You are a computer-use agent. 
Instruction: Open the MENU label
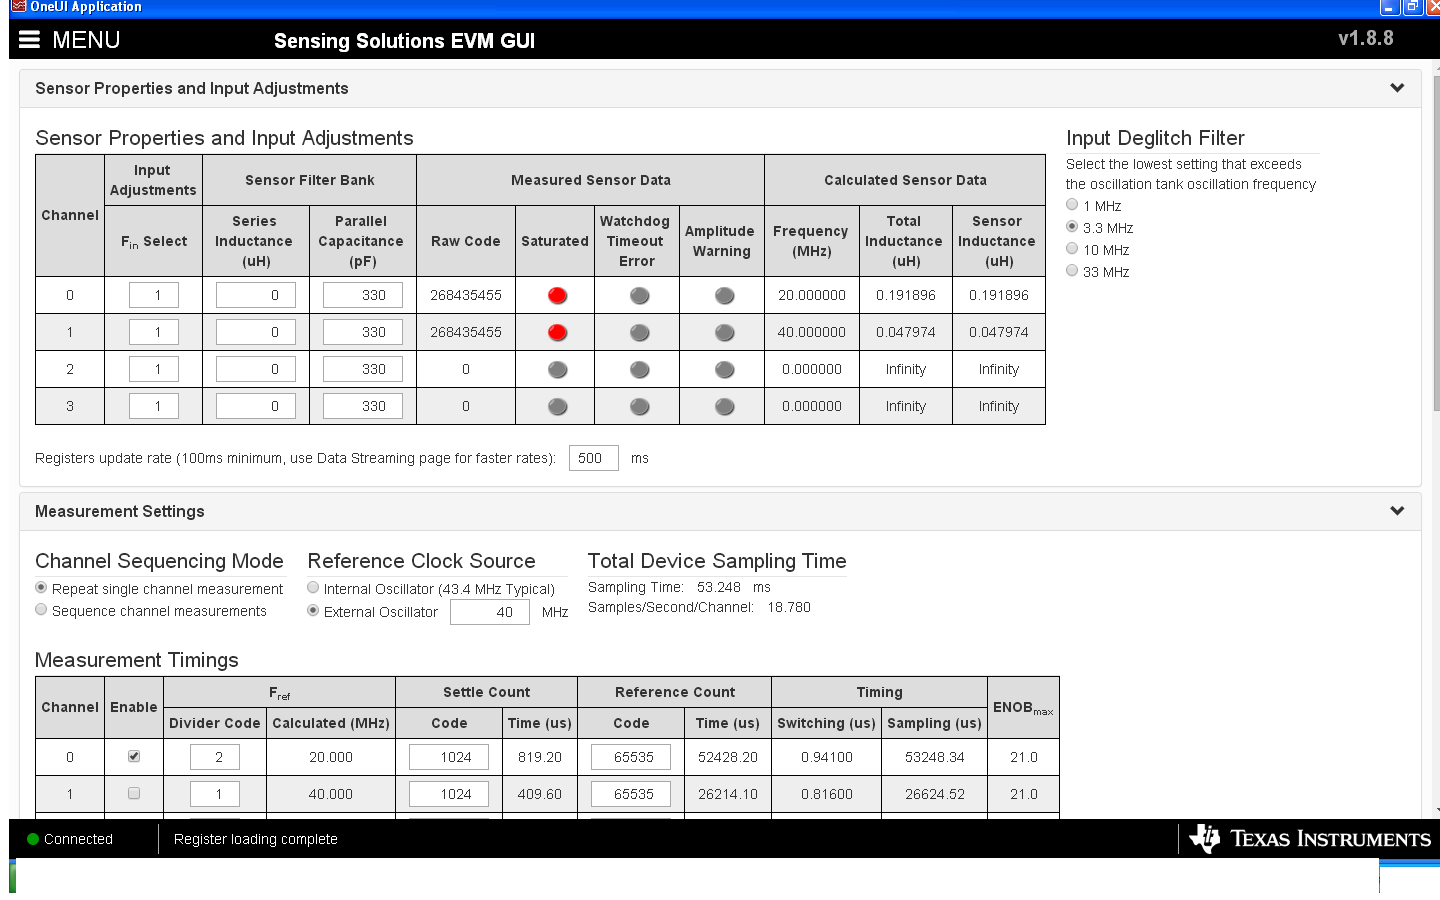pos(86,40)
